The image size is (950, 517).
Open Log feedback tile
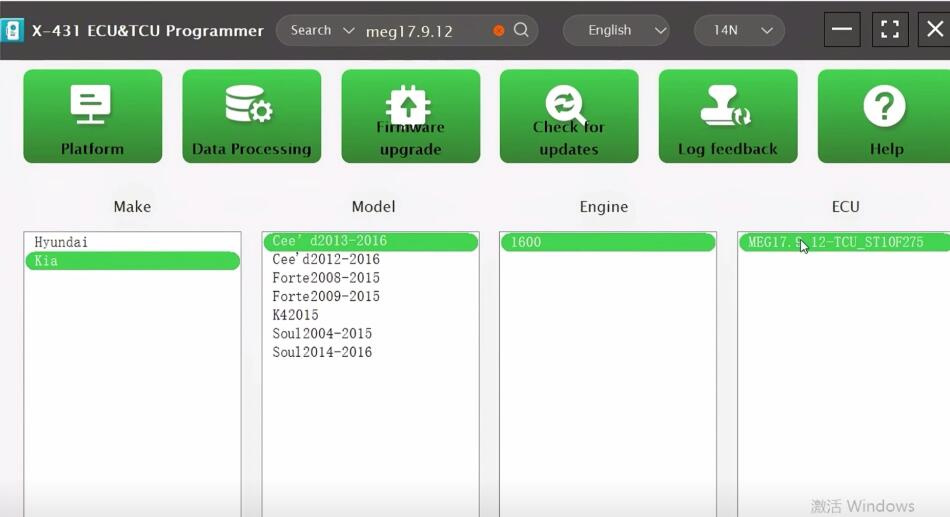727,116
